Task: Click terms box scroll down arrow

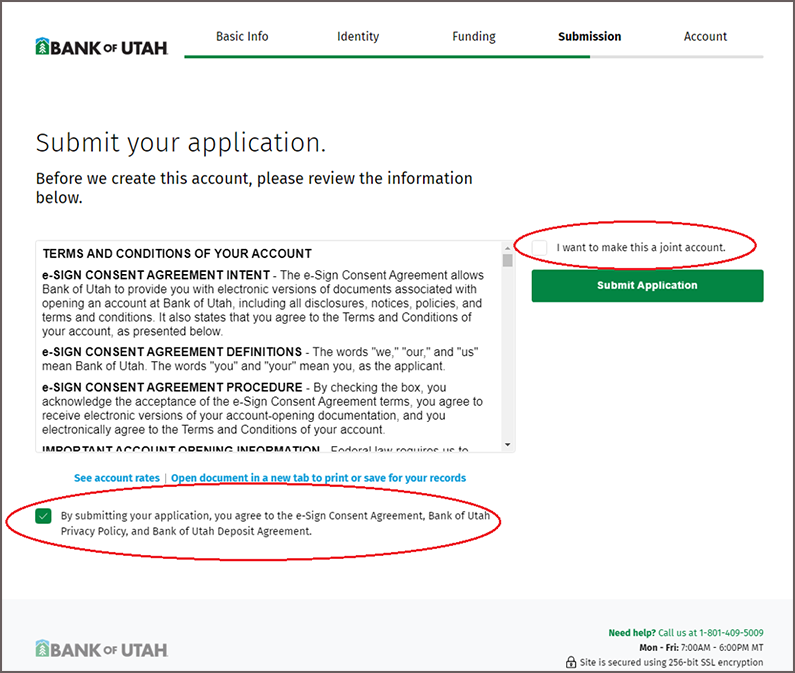Action: coord(508,445)
